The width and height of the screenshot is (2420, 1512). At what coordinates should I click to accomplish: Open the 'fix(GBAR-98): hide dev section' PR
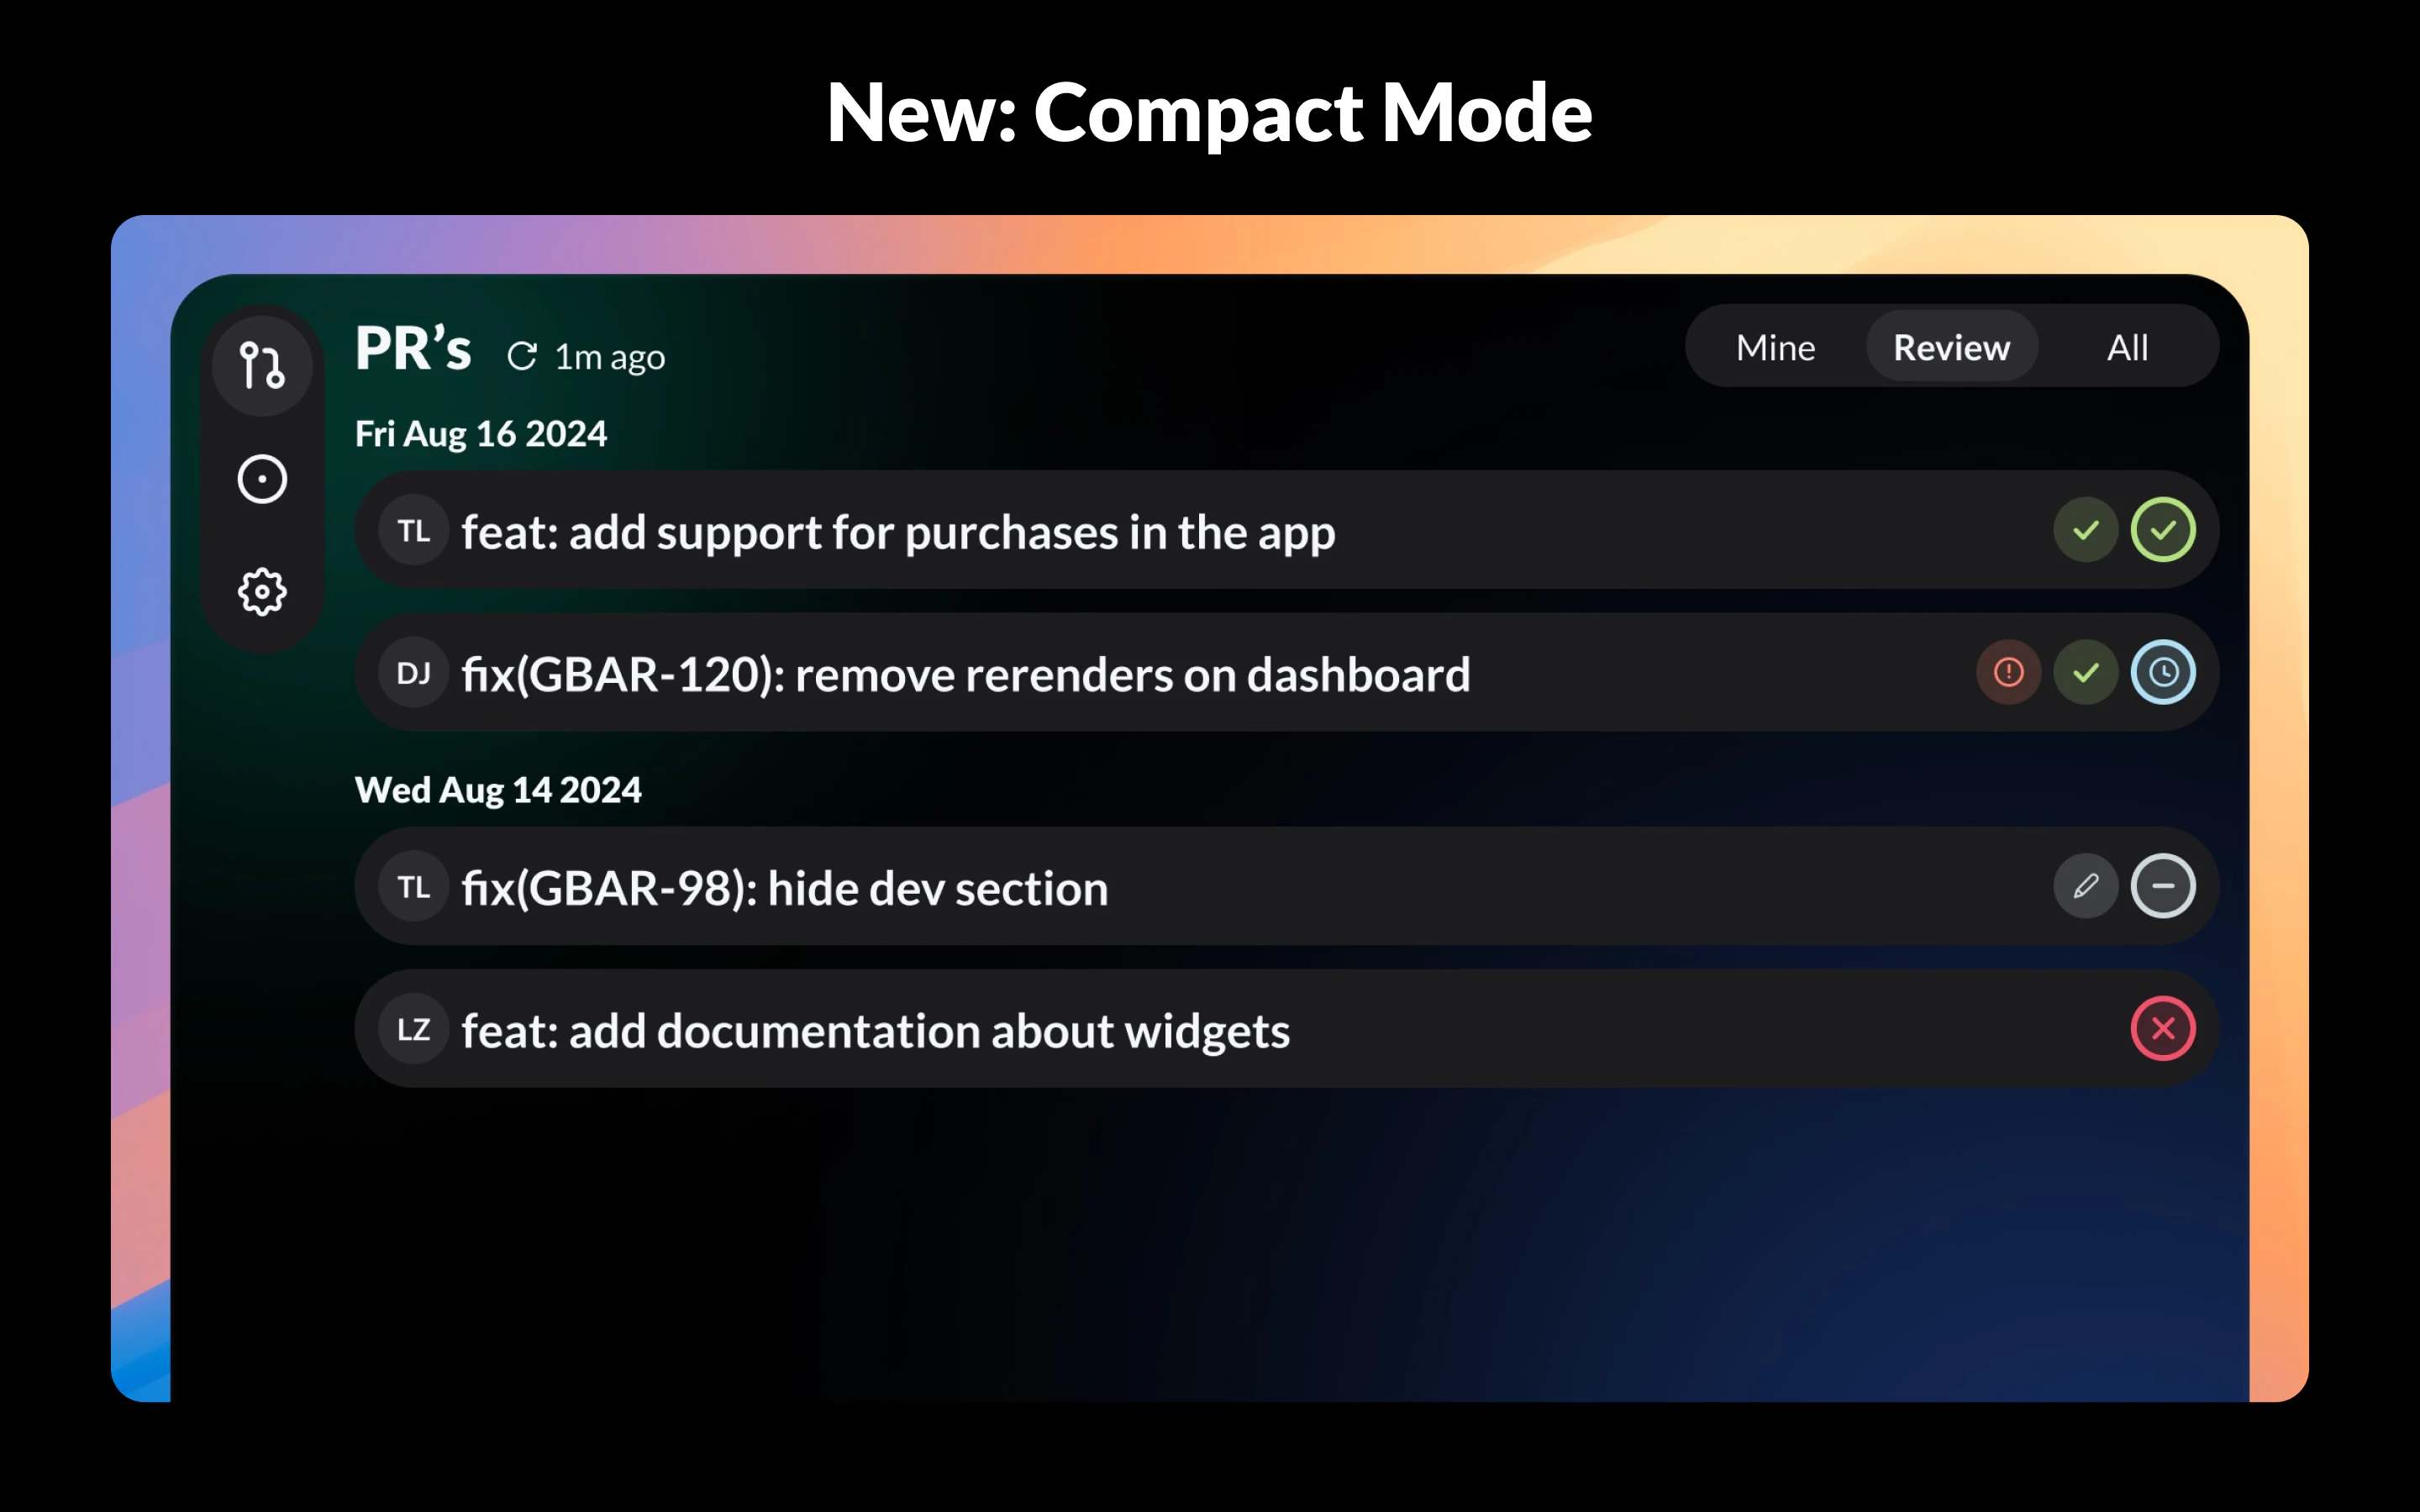click(784, 886)
